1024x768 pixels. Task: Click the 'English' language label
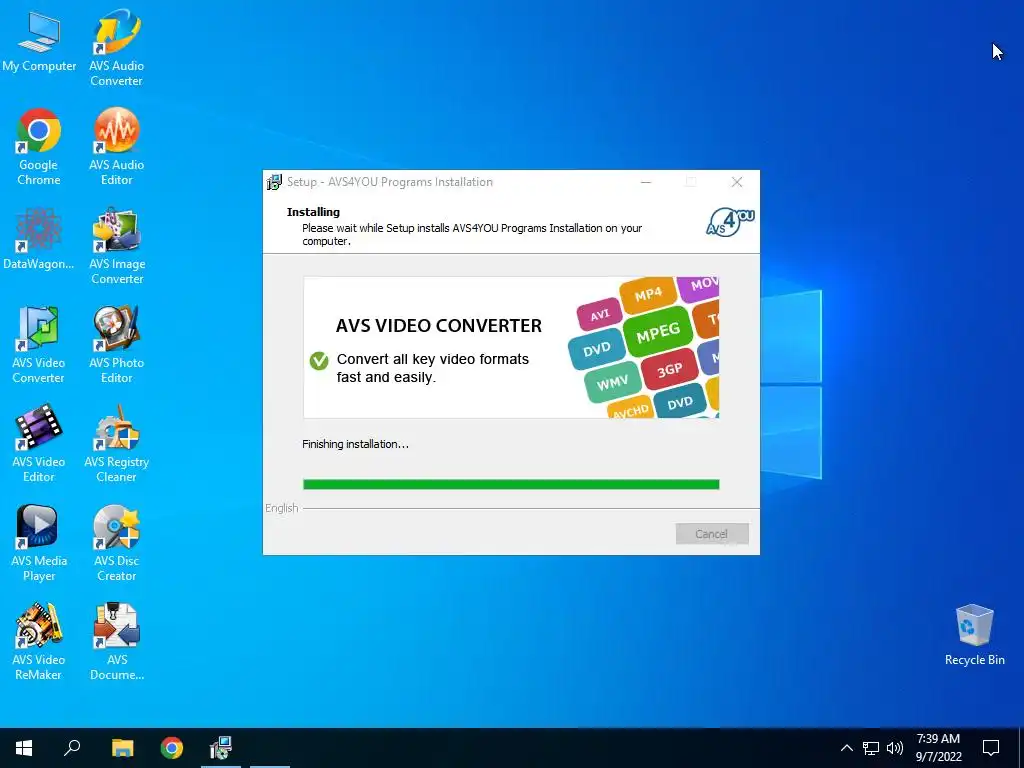281,508
